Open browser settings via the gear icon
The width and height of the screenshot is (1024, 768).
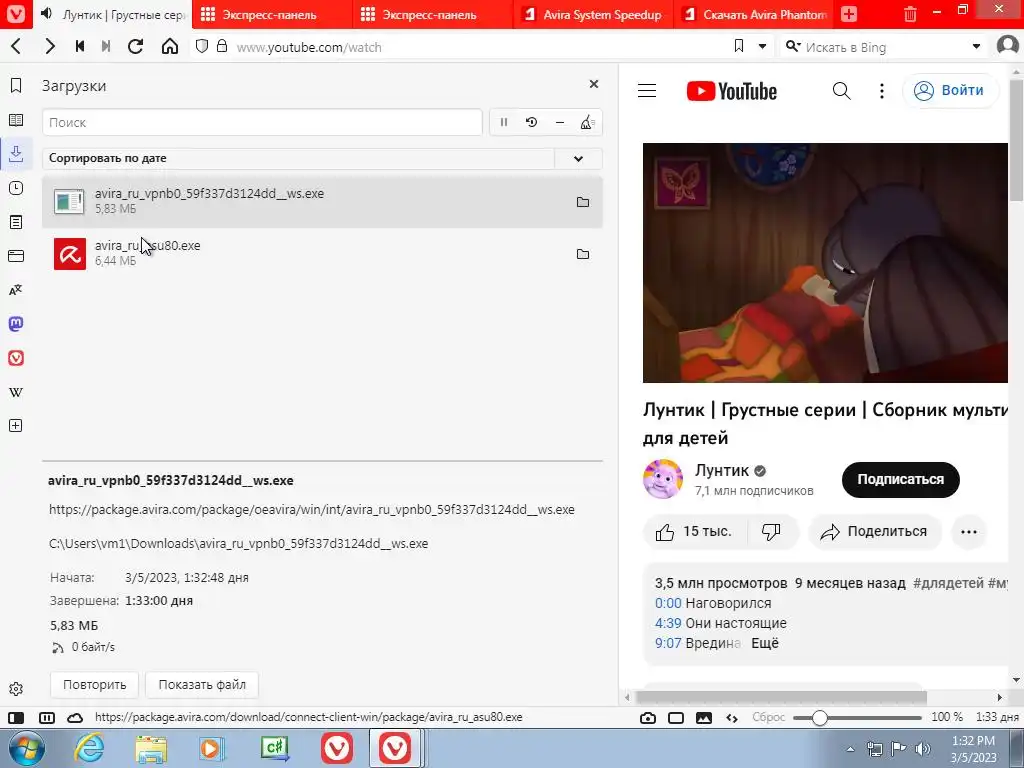[x=16, y=689]
